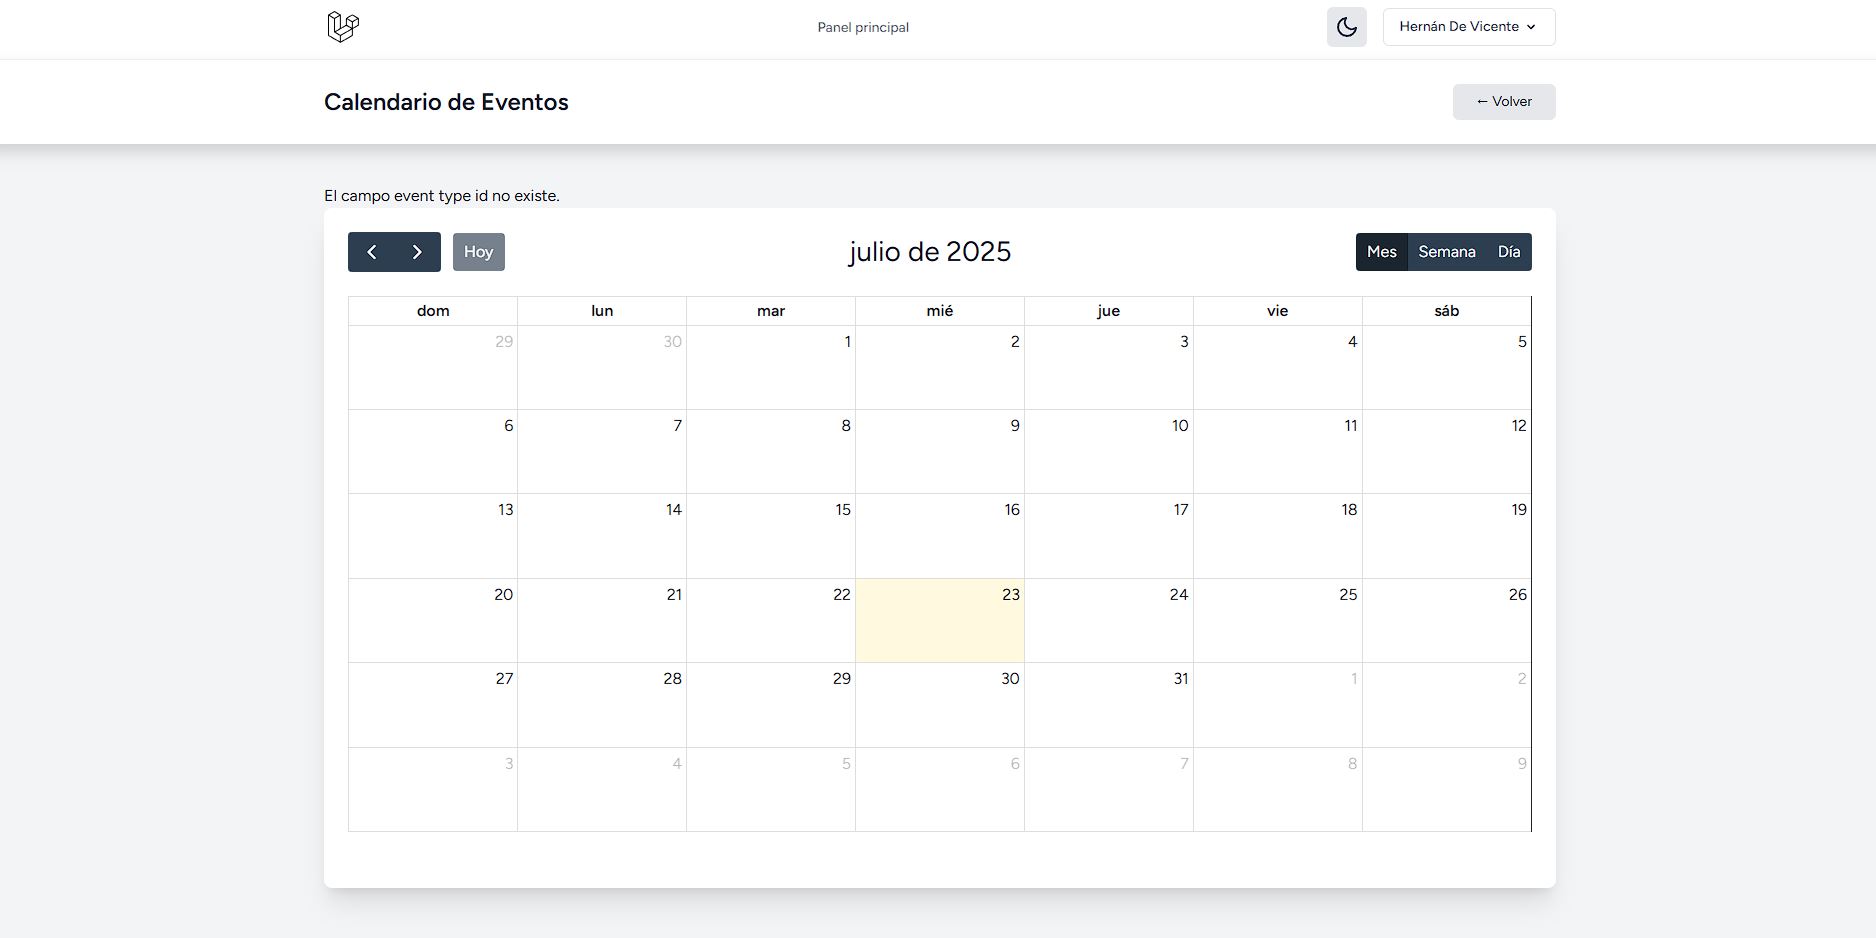Image resolution: width=1876 pixels, height=938 pixels.
Task: Open Hernán De Vicente user dropdown
Action: pos(1468,27)
